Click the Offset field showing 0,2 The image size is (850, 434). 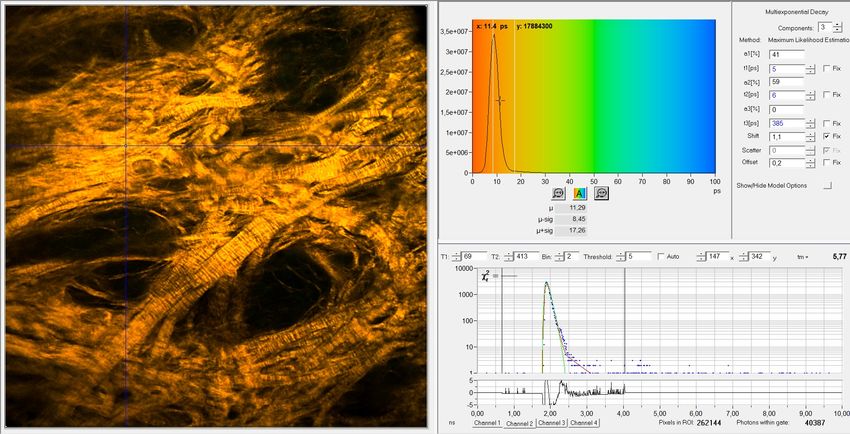point(787,163)
